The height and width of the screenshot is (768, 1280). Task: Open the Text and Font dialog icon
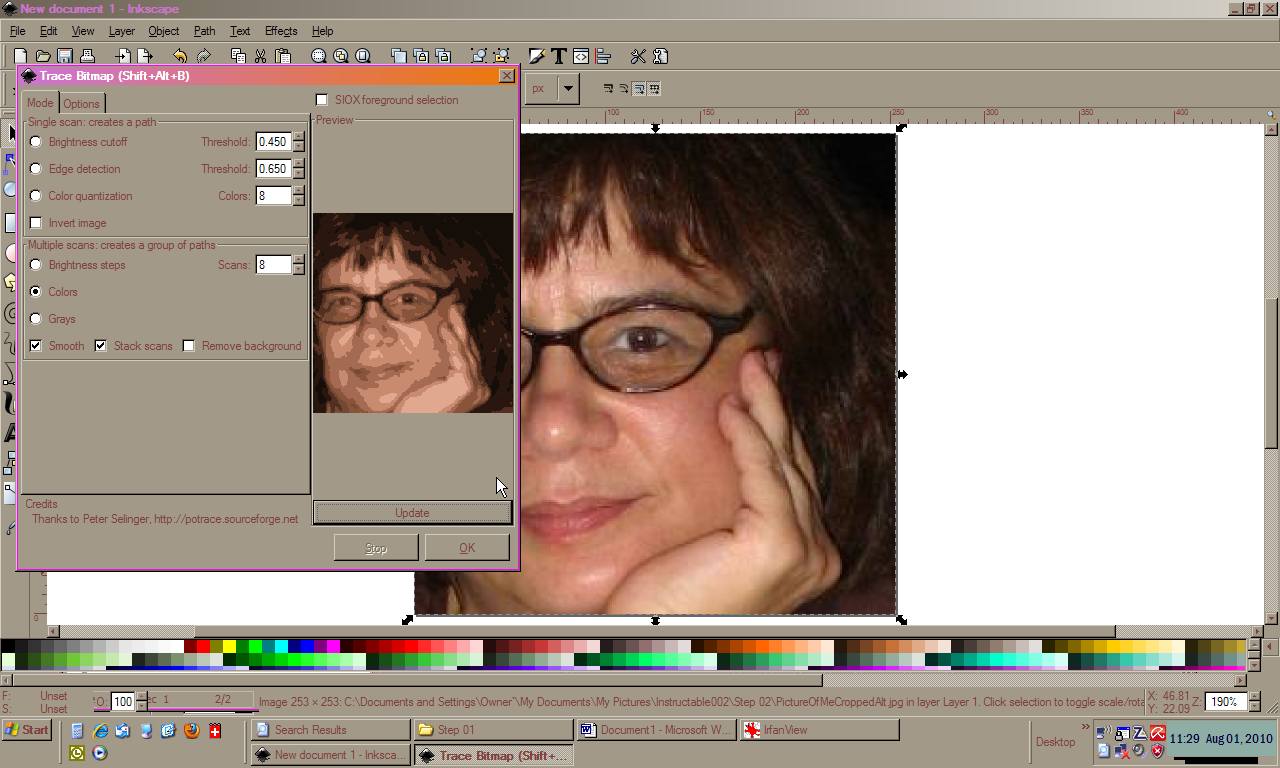[559, 57]
